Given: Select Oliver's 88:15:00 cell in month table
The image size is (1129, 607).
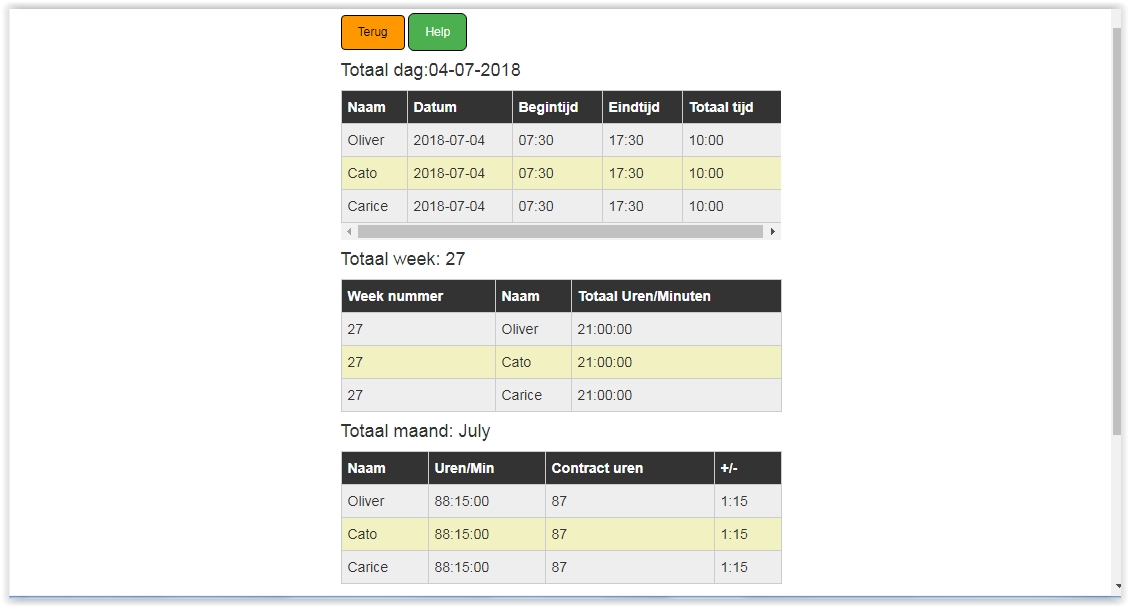Looking at the screenshot, I should click(x=462, y=501).
